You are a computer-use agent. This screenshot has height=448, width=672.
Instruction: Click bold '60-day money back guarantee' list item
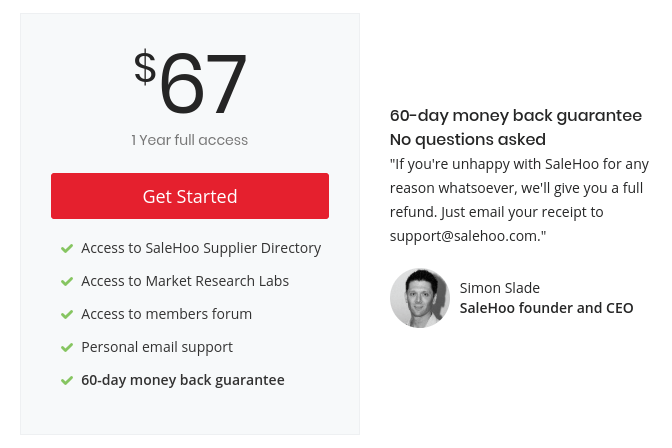point(183,380)
